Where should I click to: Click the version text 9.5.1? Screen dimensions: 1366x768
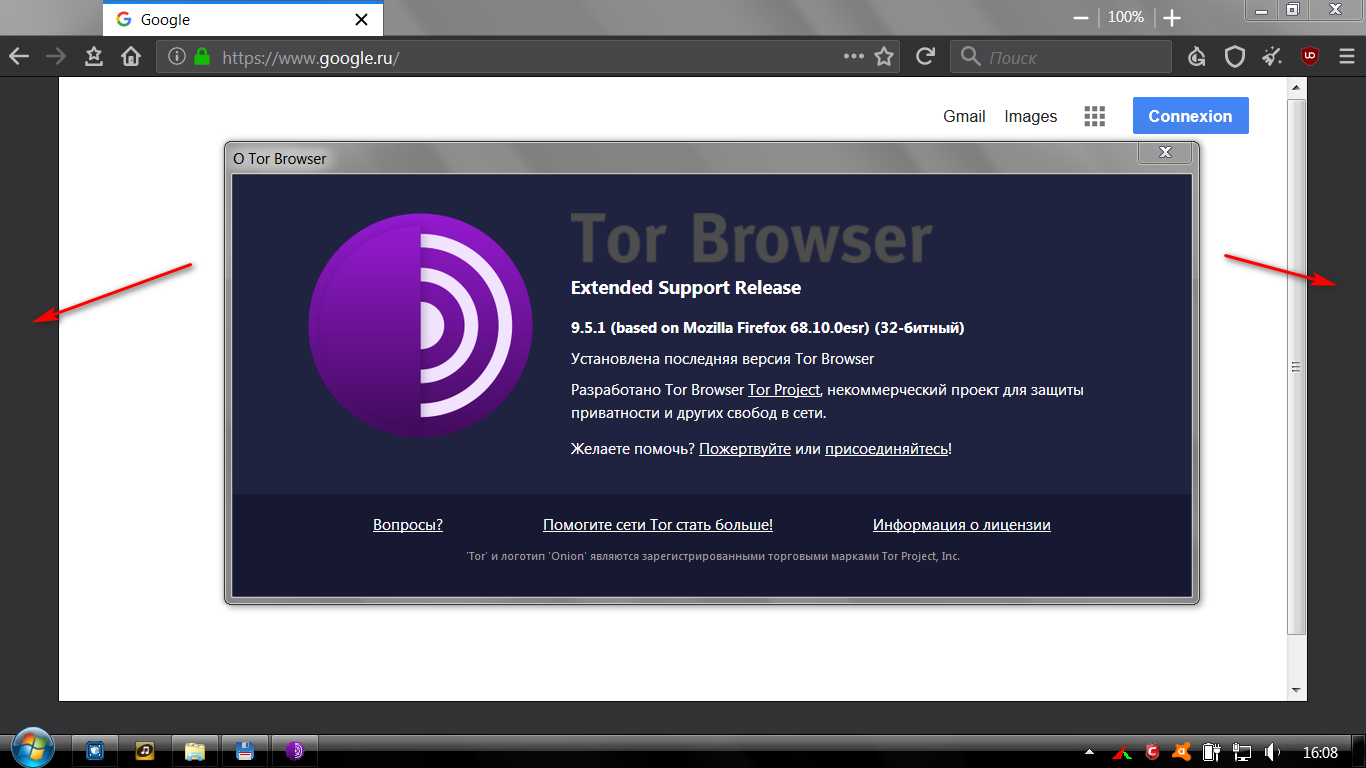[768, 328]
